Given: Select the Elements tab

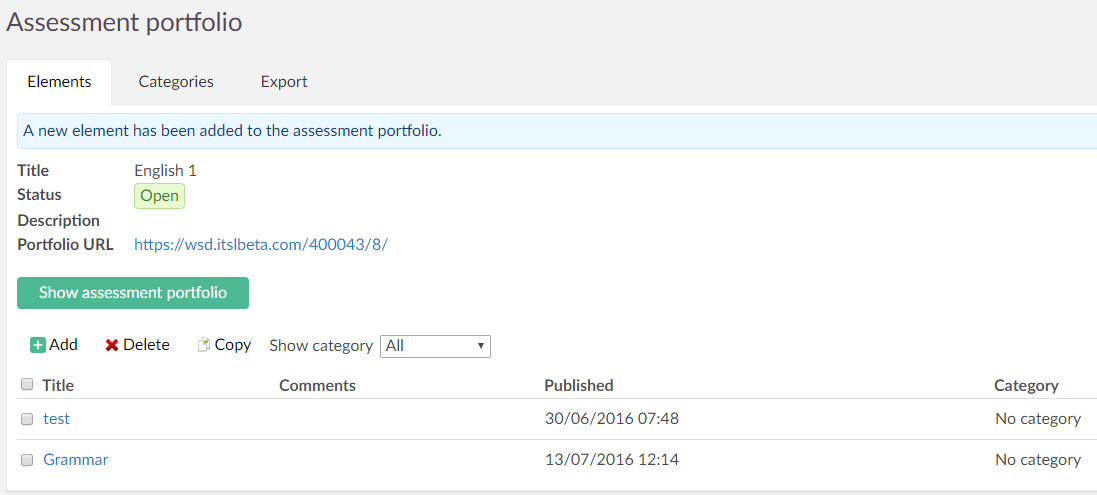Looking at the screenshot, I should click(x=59, y=82).
